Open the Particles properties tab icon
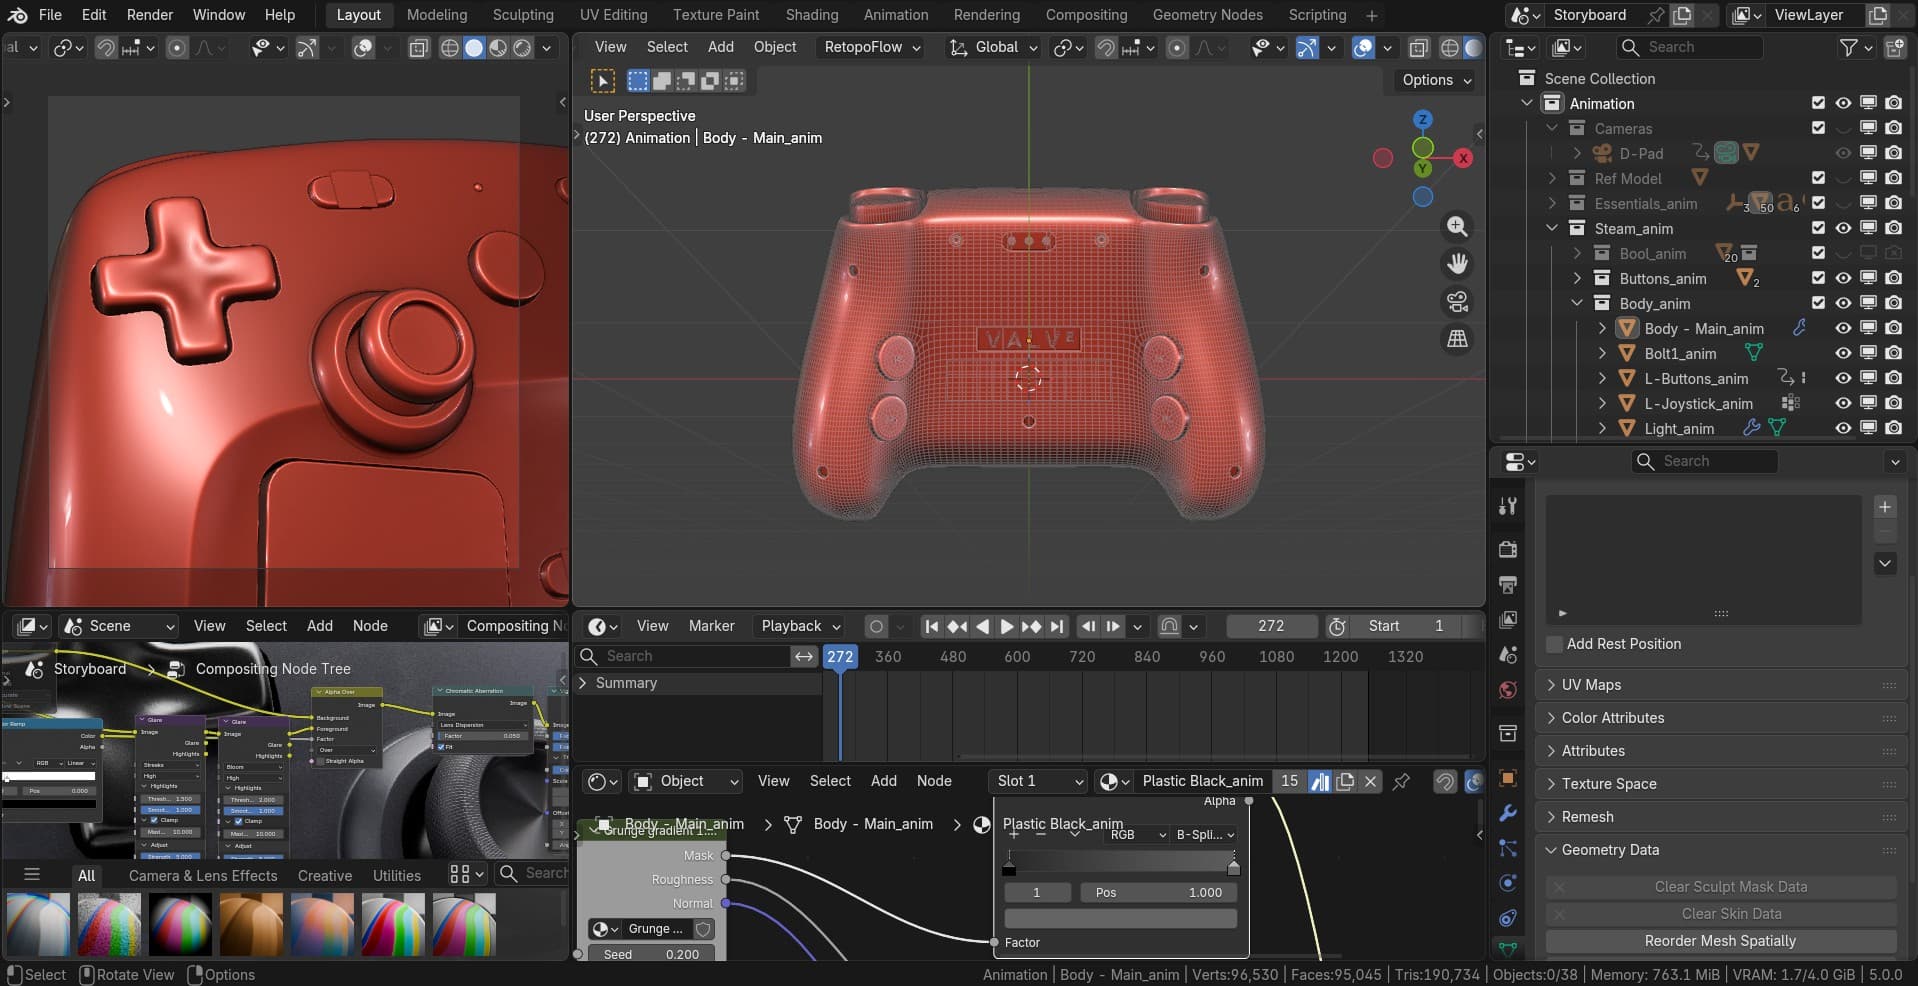 point(1508,848)
